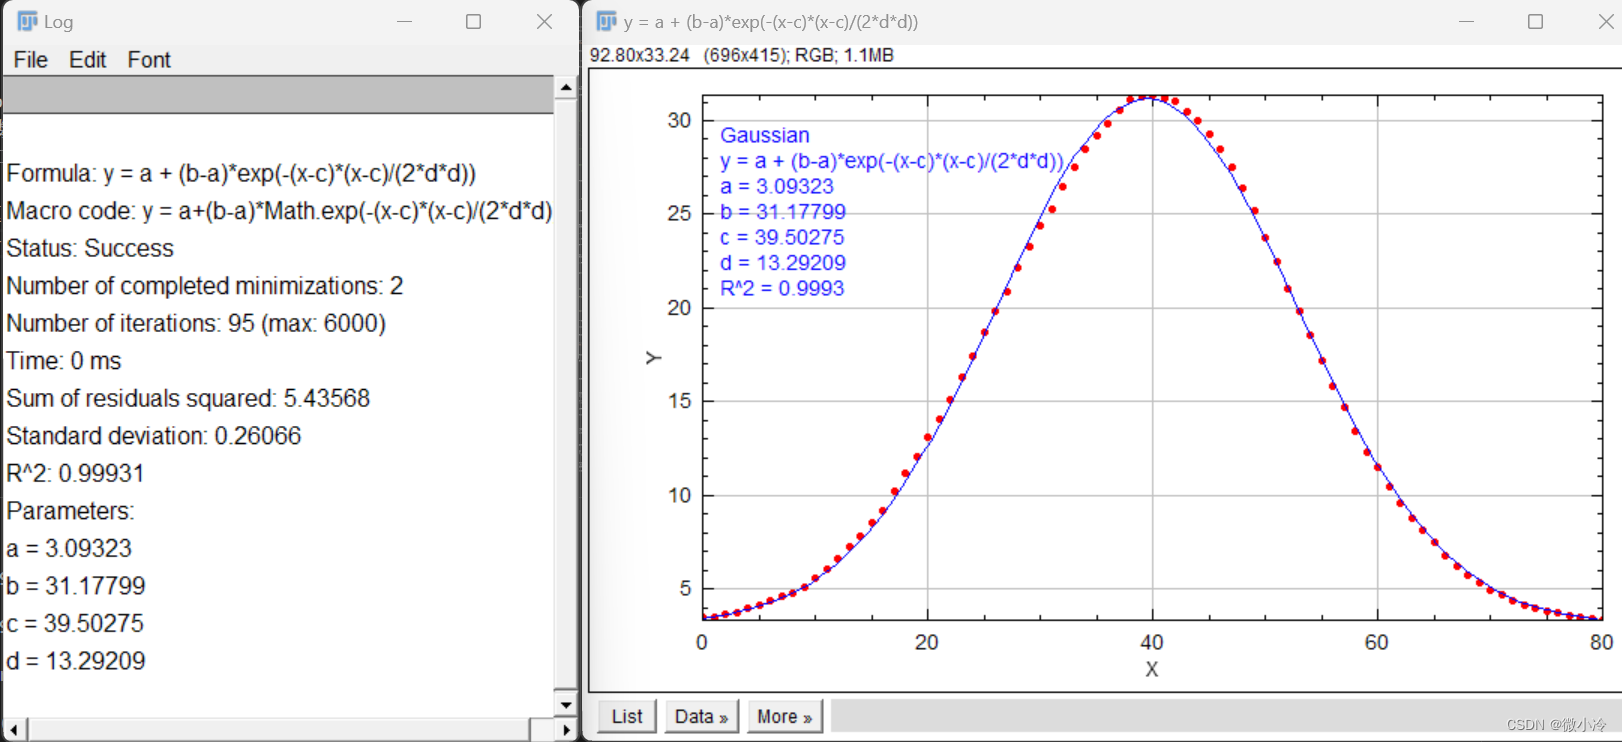Open the Edit menu in Log window
Viewport: 1622px width, 742px height.
click(87, 60)
